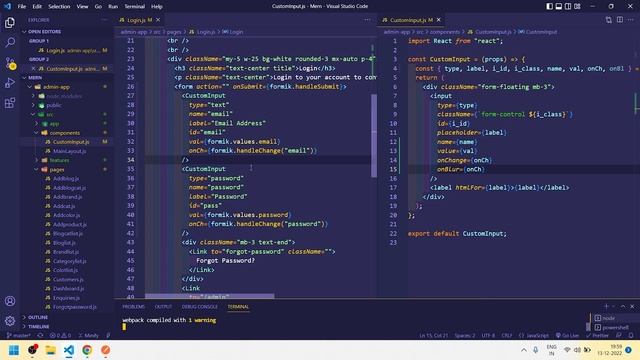The width and height of the screenshot is (640, 360).
Task: Click the Login.js editor vertical scrollbar
Action: pos(374,136)
